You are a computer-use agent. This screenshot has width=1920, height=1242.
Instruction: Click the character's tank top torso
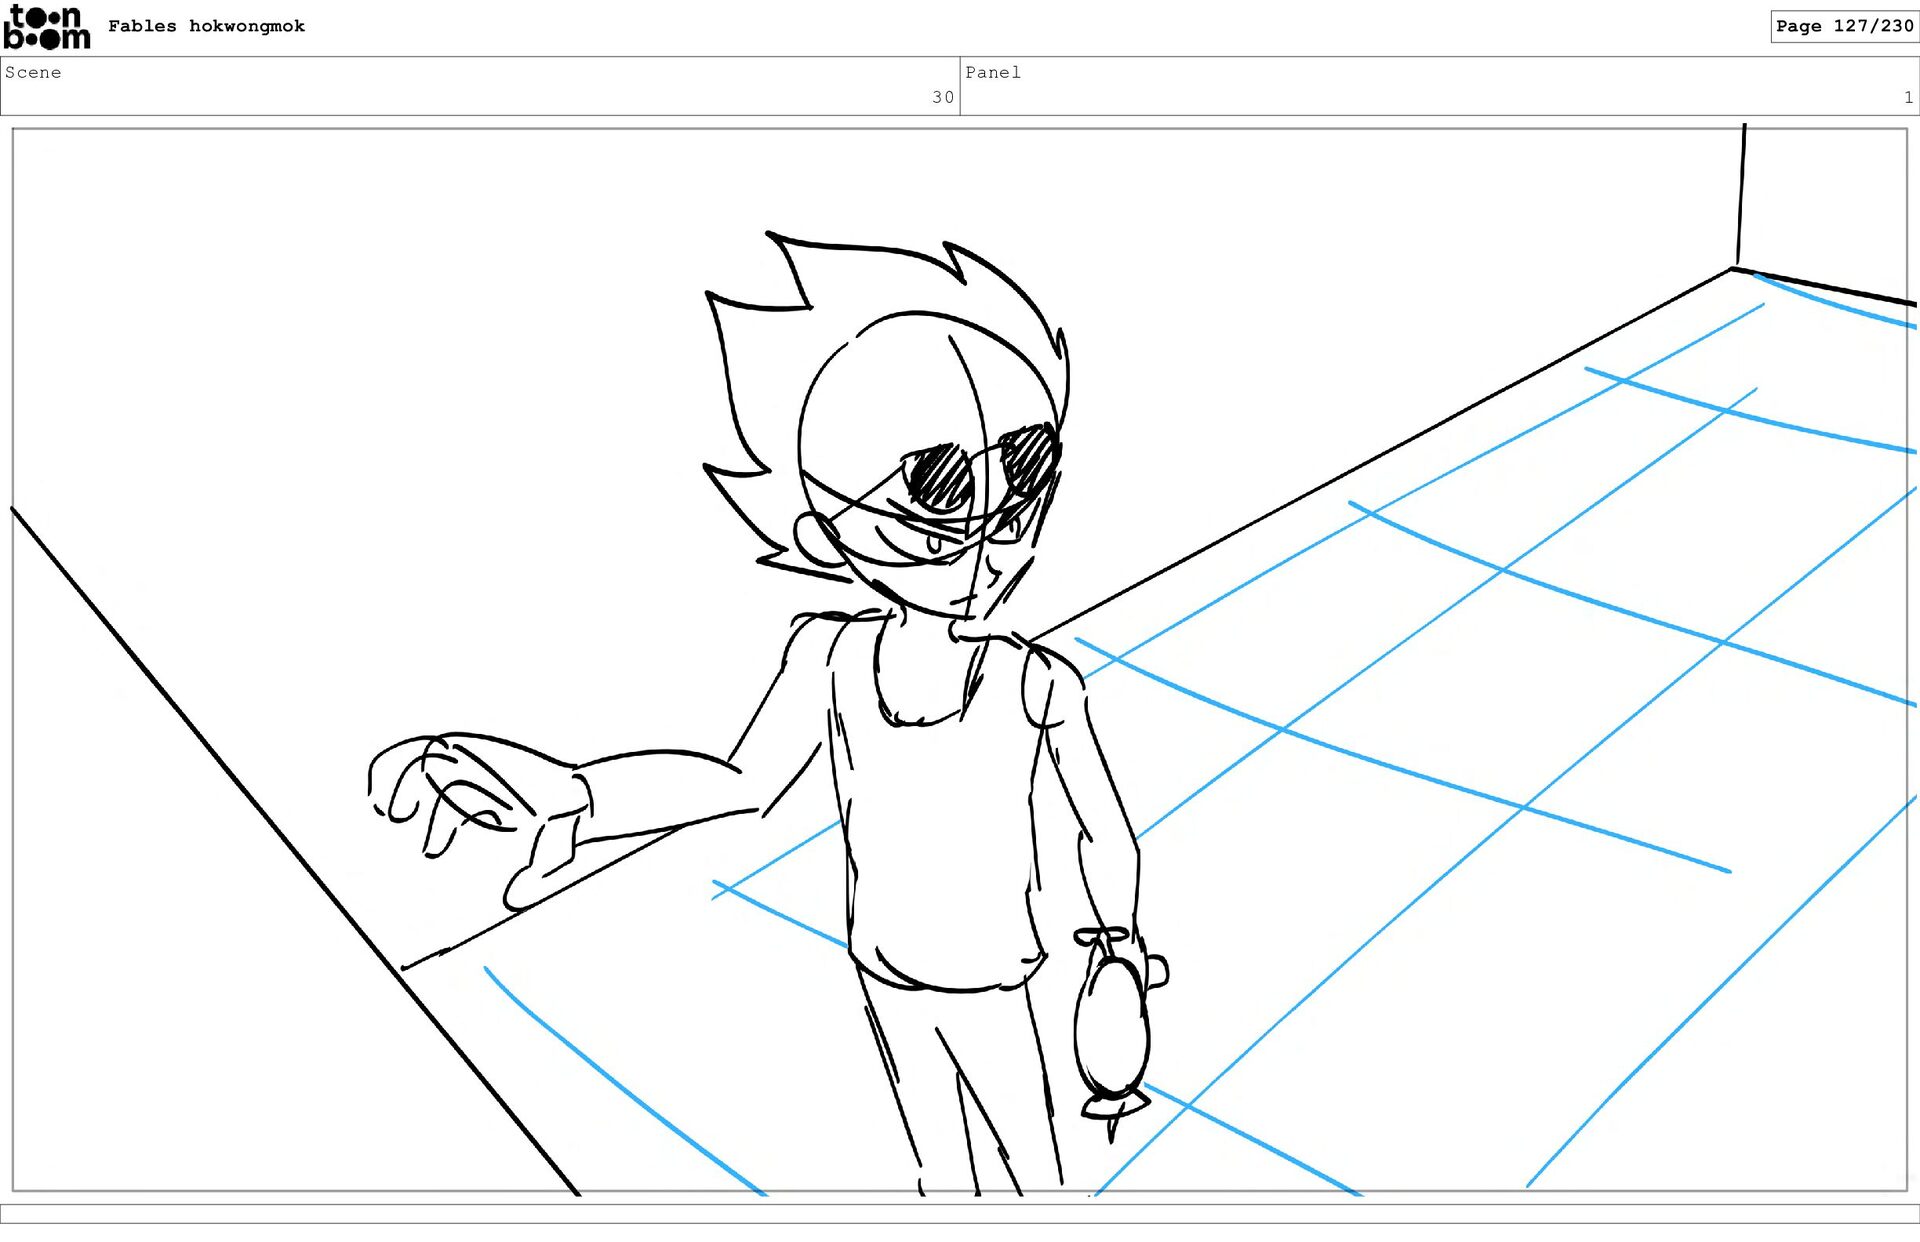click(x=940, y=830)
